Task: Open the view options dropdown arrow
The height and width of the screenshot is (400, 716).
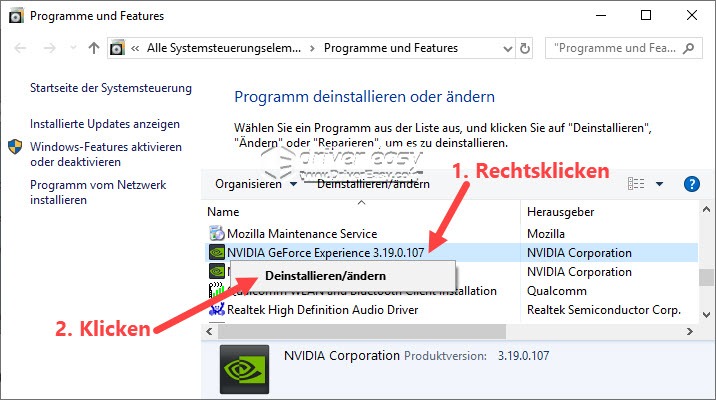Action: point(659,184)
